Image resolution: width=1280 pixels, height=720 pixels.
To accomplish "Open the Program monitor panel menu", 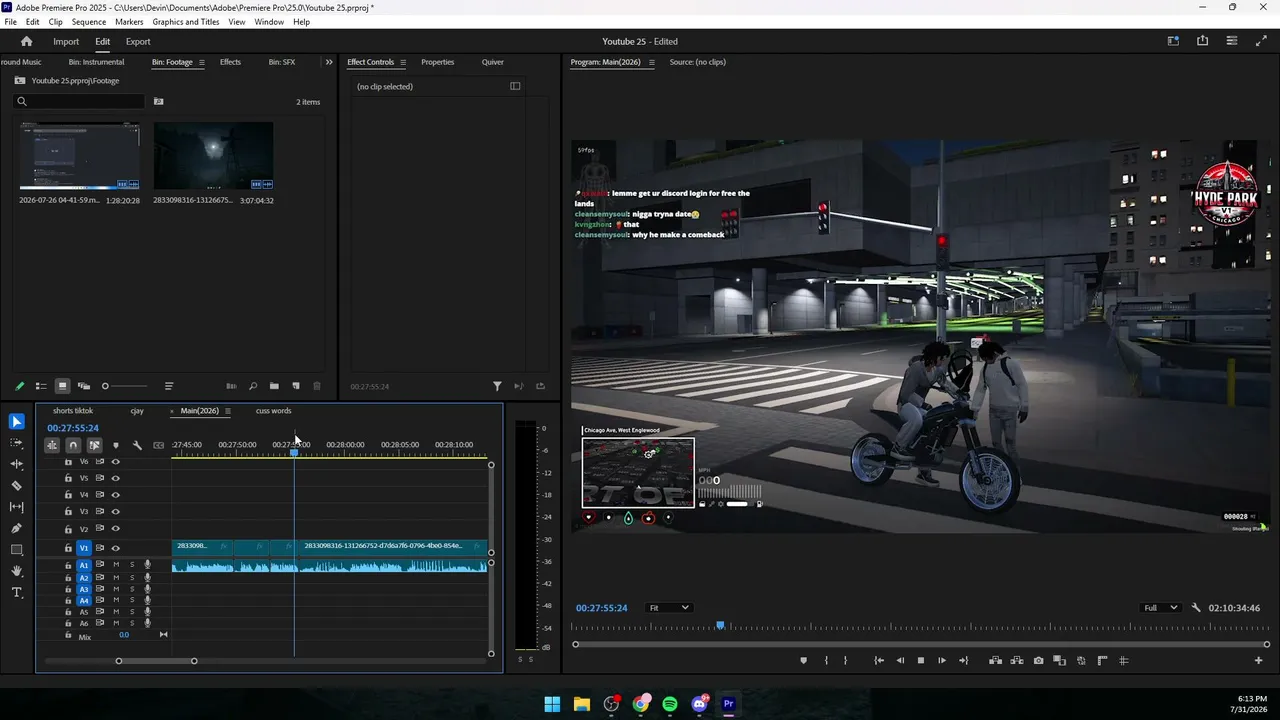I will [x=652, y=62].
